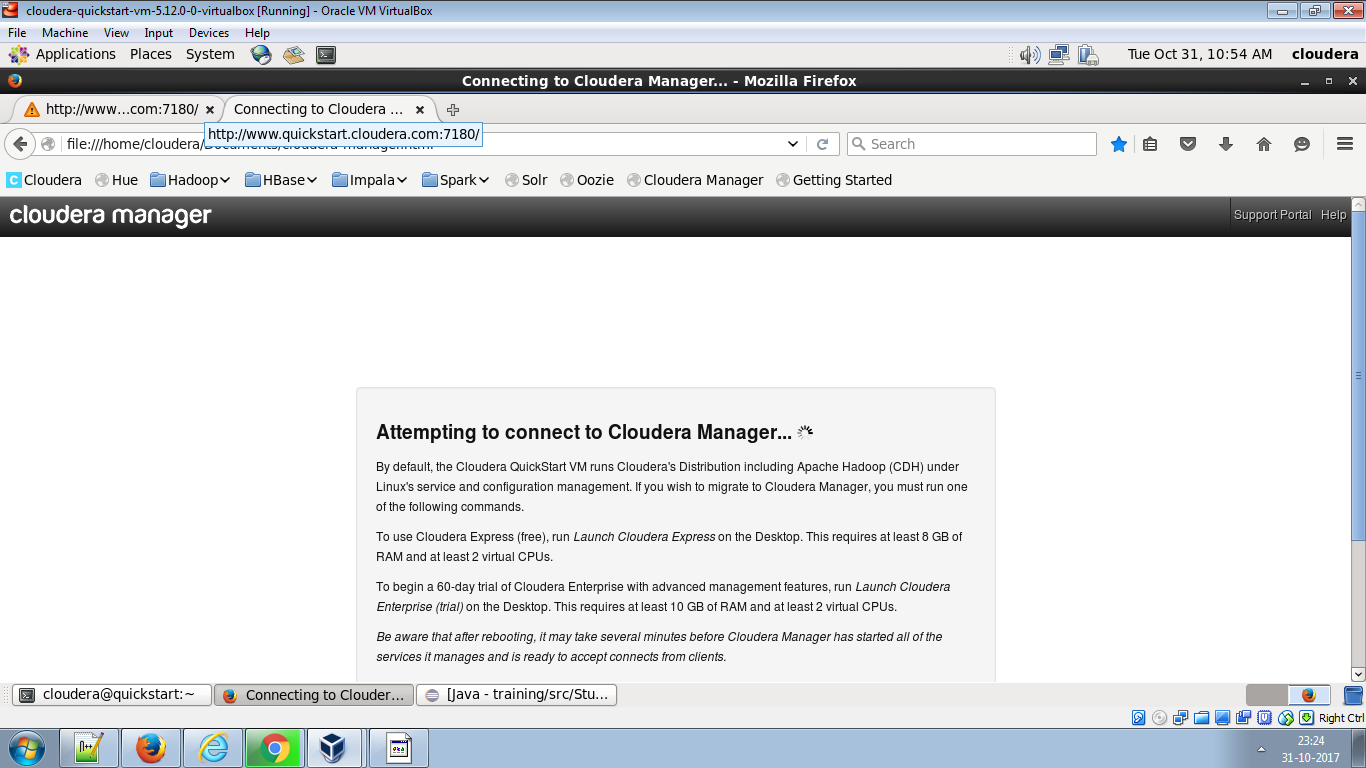Launch Google Chrome from the bottom taskbar
The width and height of the screenshot is (1366, 768).
tap(273, 746)
